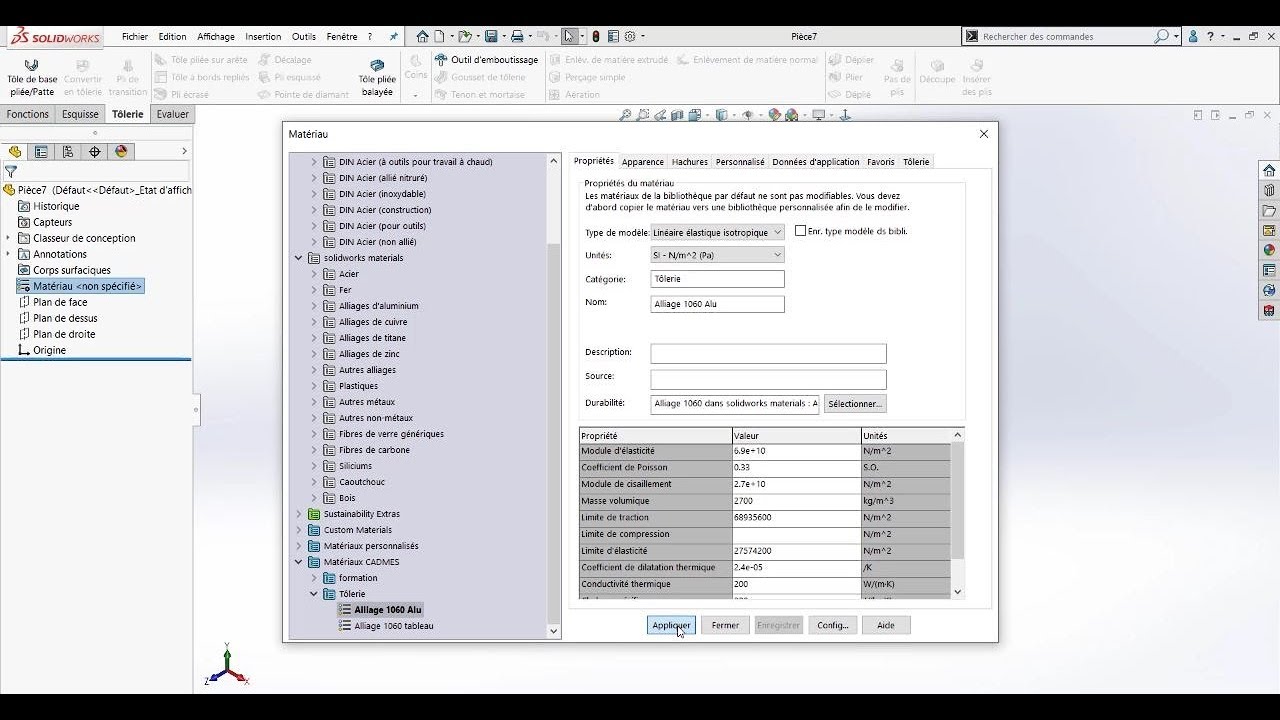Click the user login icon

click(1193, 36)
